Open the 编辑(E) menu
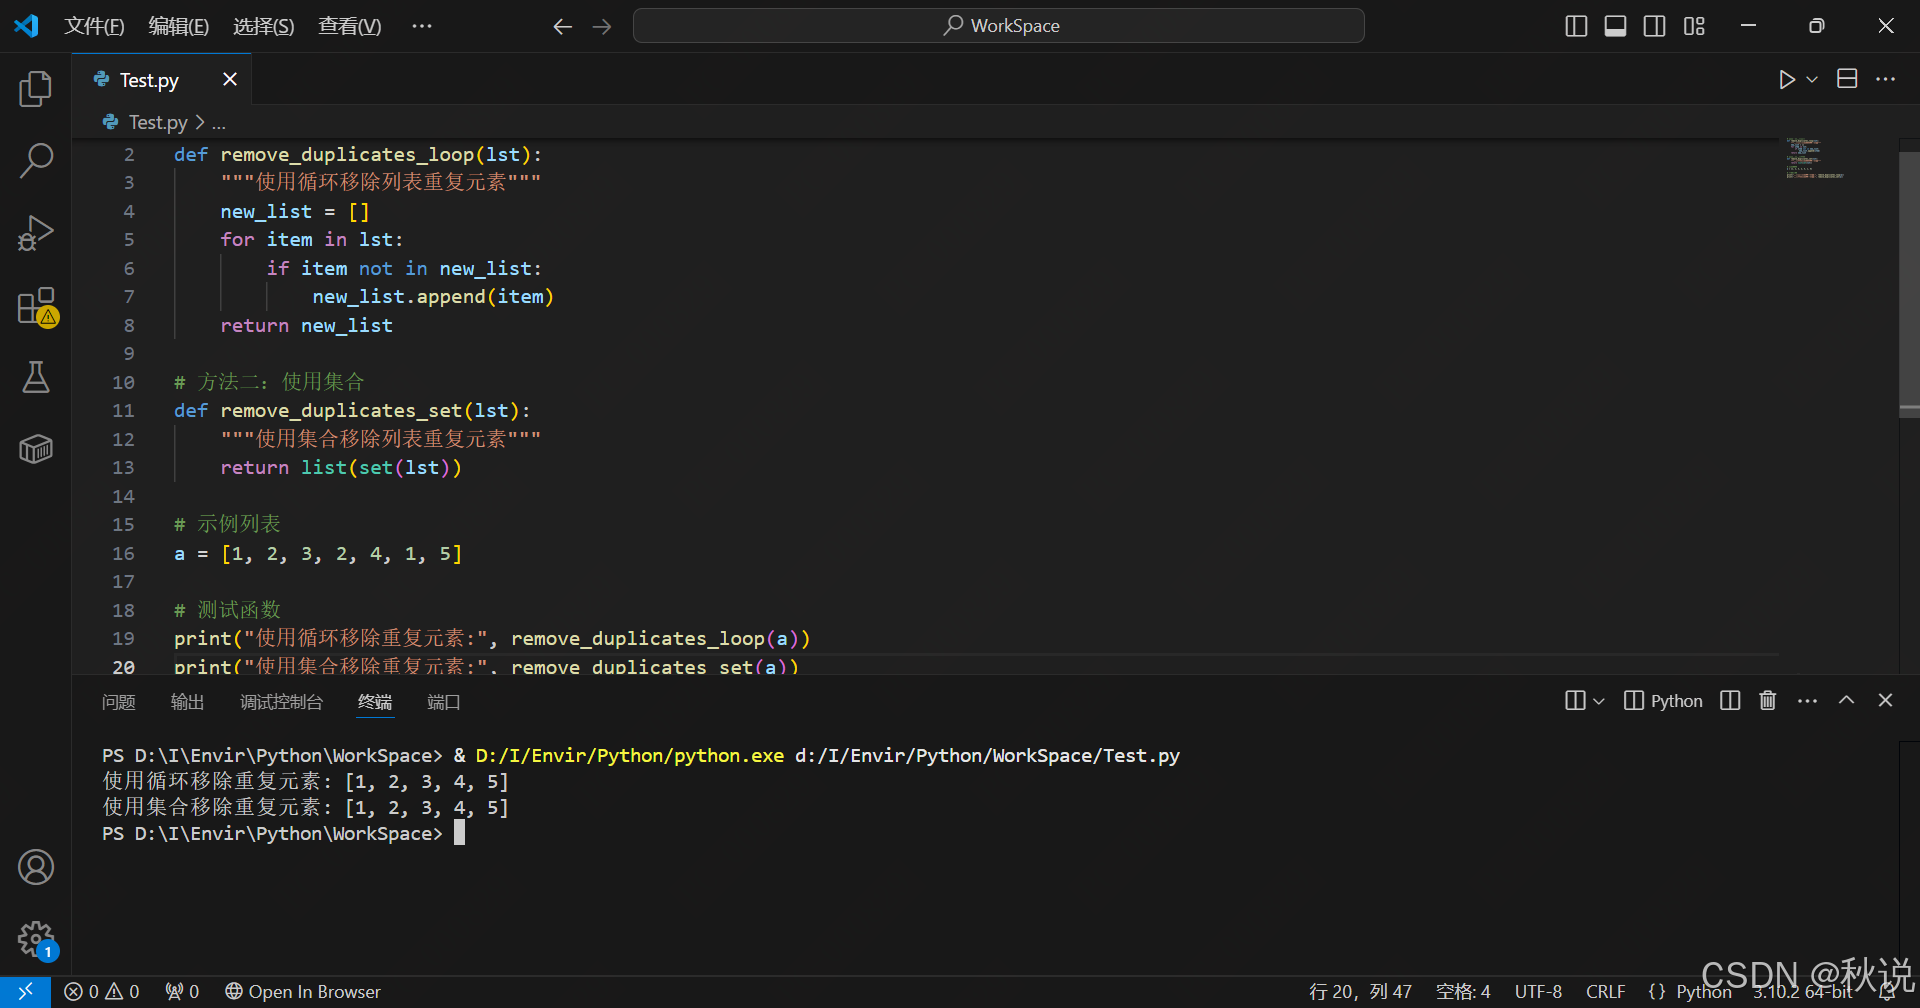This screenshot has width=1920, height=1008. [x=179, y=26]
